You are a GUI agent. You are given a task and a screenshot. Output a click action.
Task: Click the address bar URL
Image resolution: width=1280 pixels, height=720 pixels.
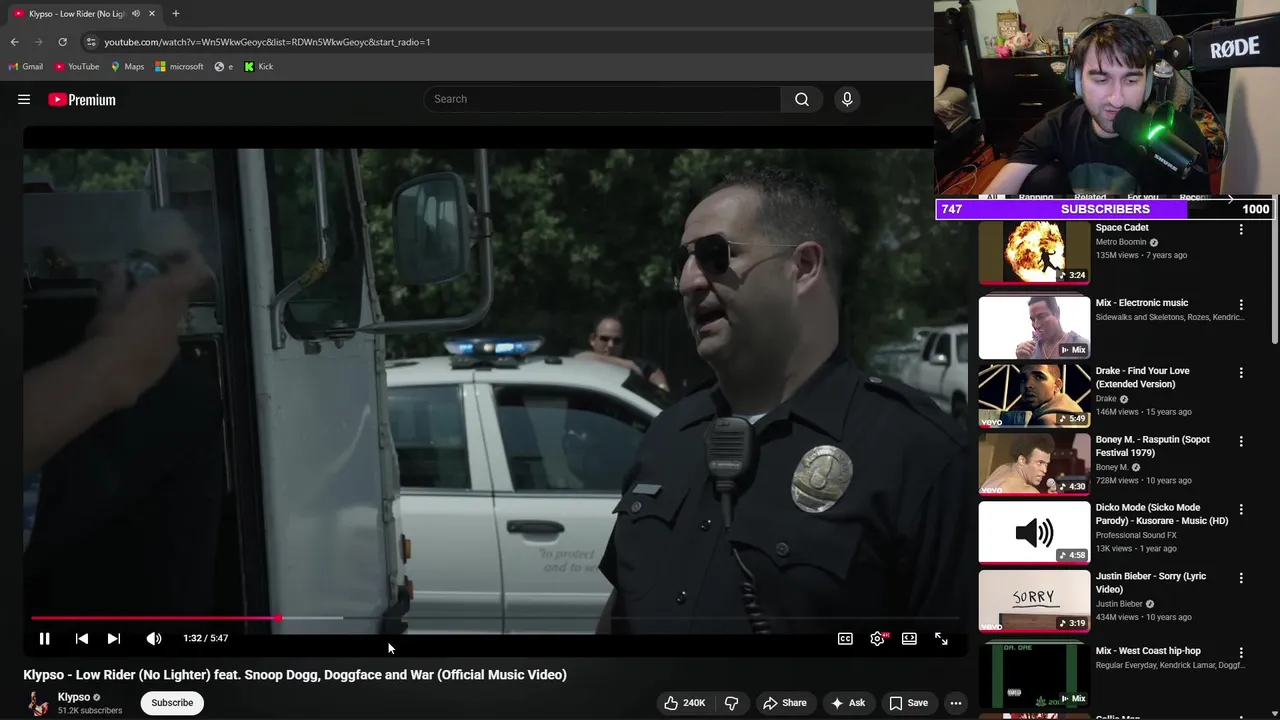(x=267, y=42)
